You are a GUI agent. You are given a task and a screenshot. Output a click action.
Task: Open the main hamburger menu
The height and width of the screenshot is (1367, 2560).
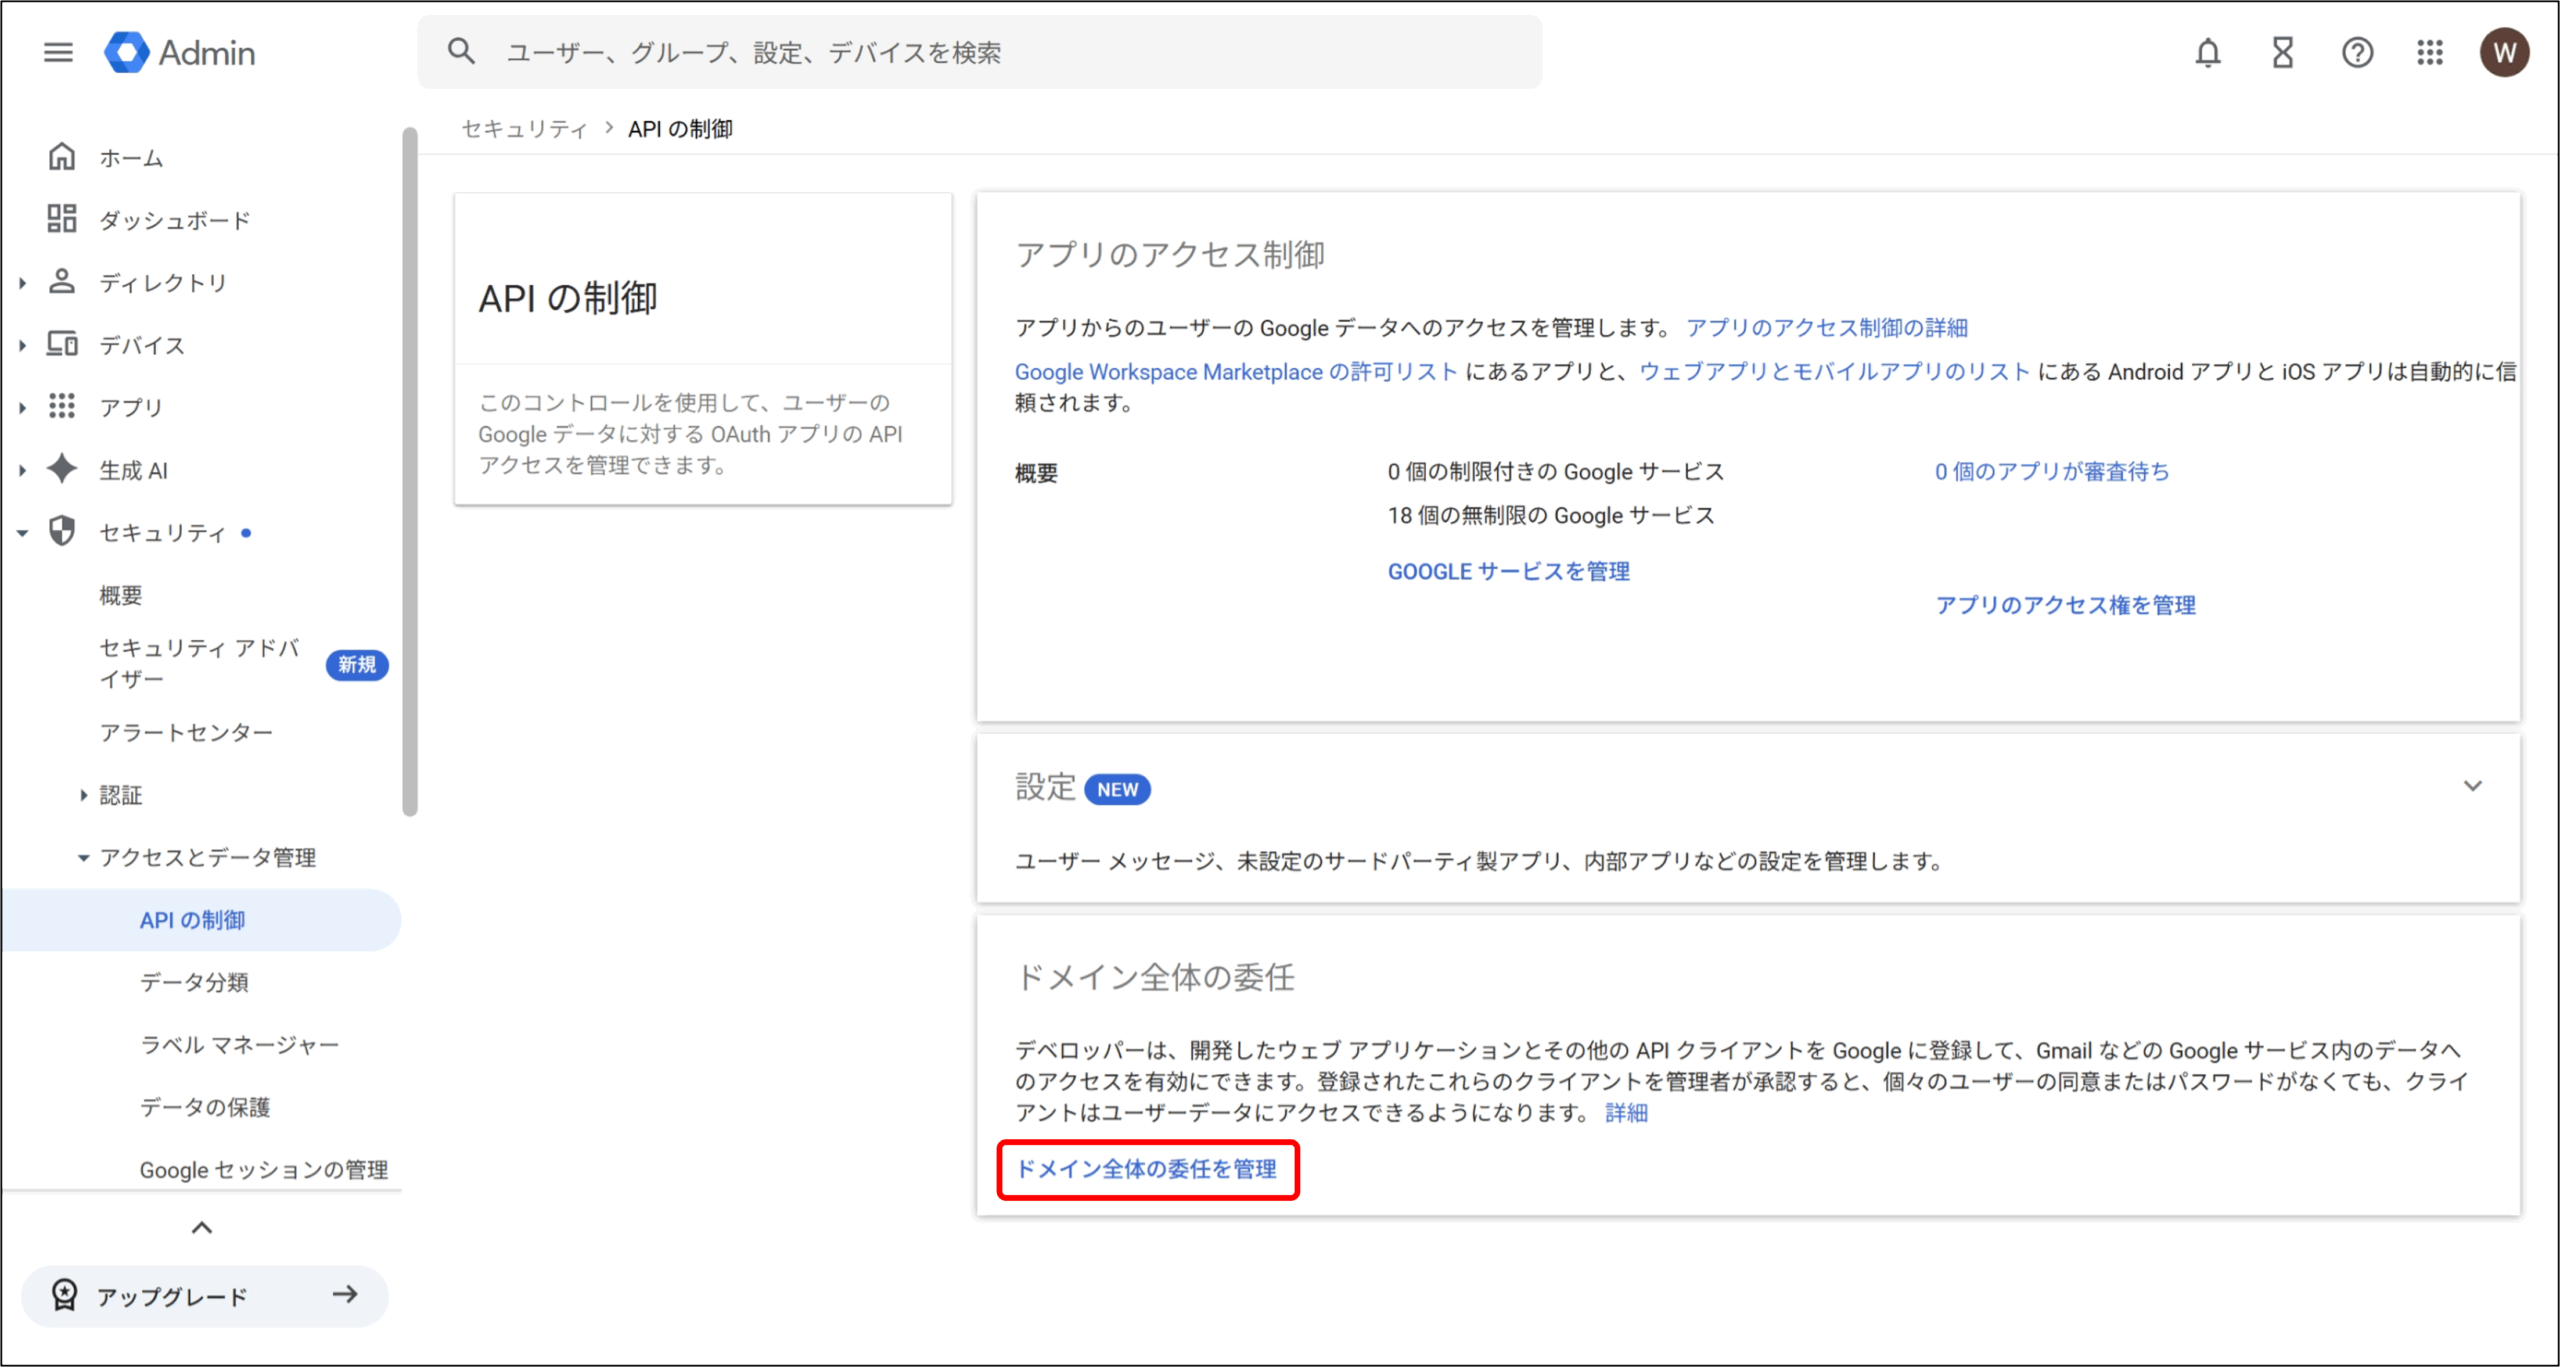tap(58, 52)
